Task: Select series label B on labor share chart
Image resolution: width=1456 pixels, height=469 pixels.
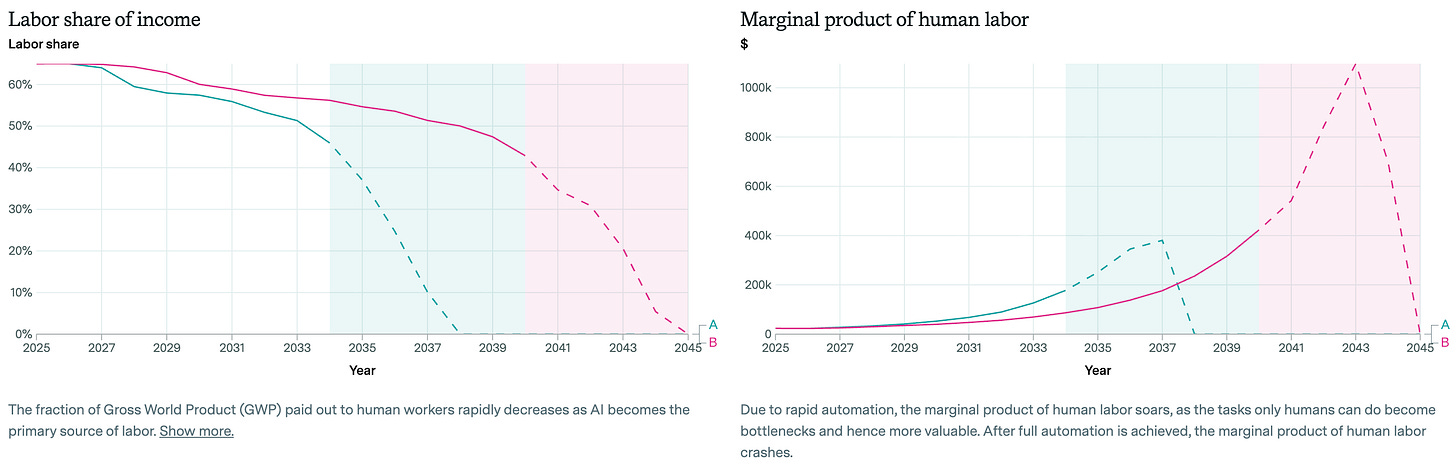Action: [713, 342]
